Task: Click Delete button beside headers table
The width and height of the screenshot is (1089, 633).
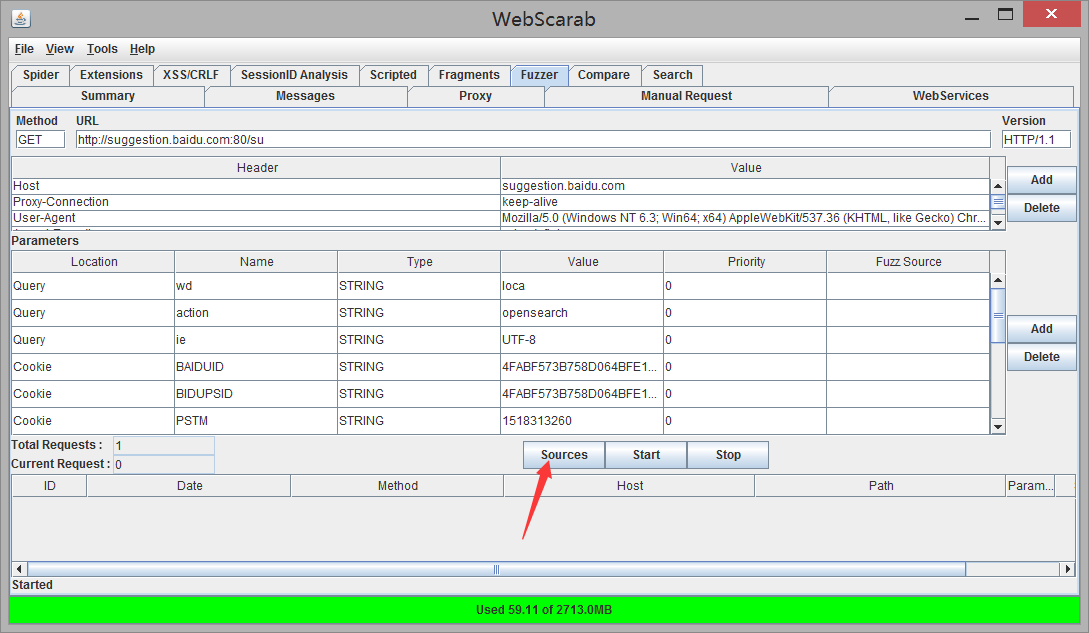Action: pos(1042,208)
